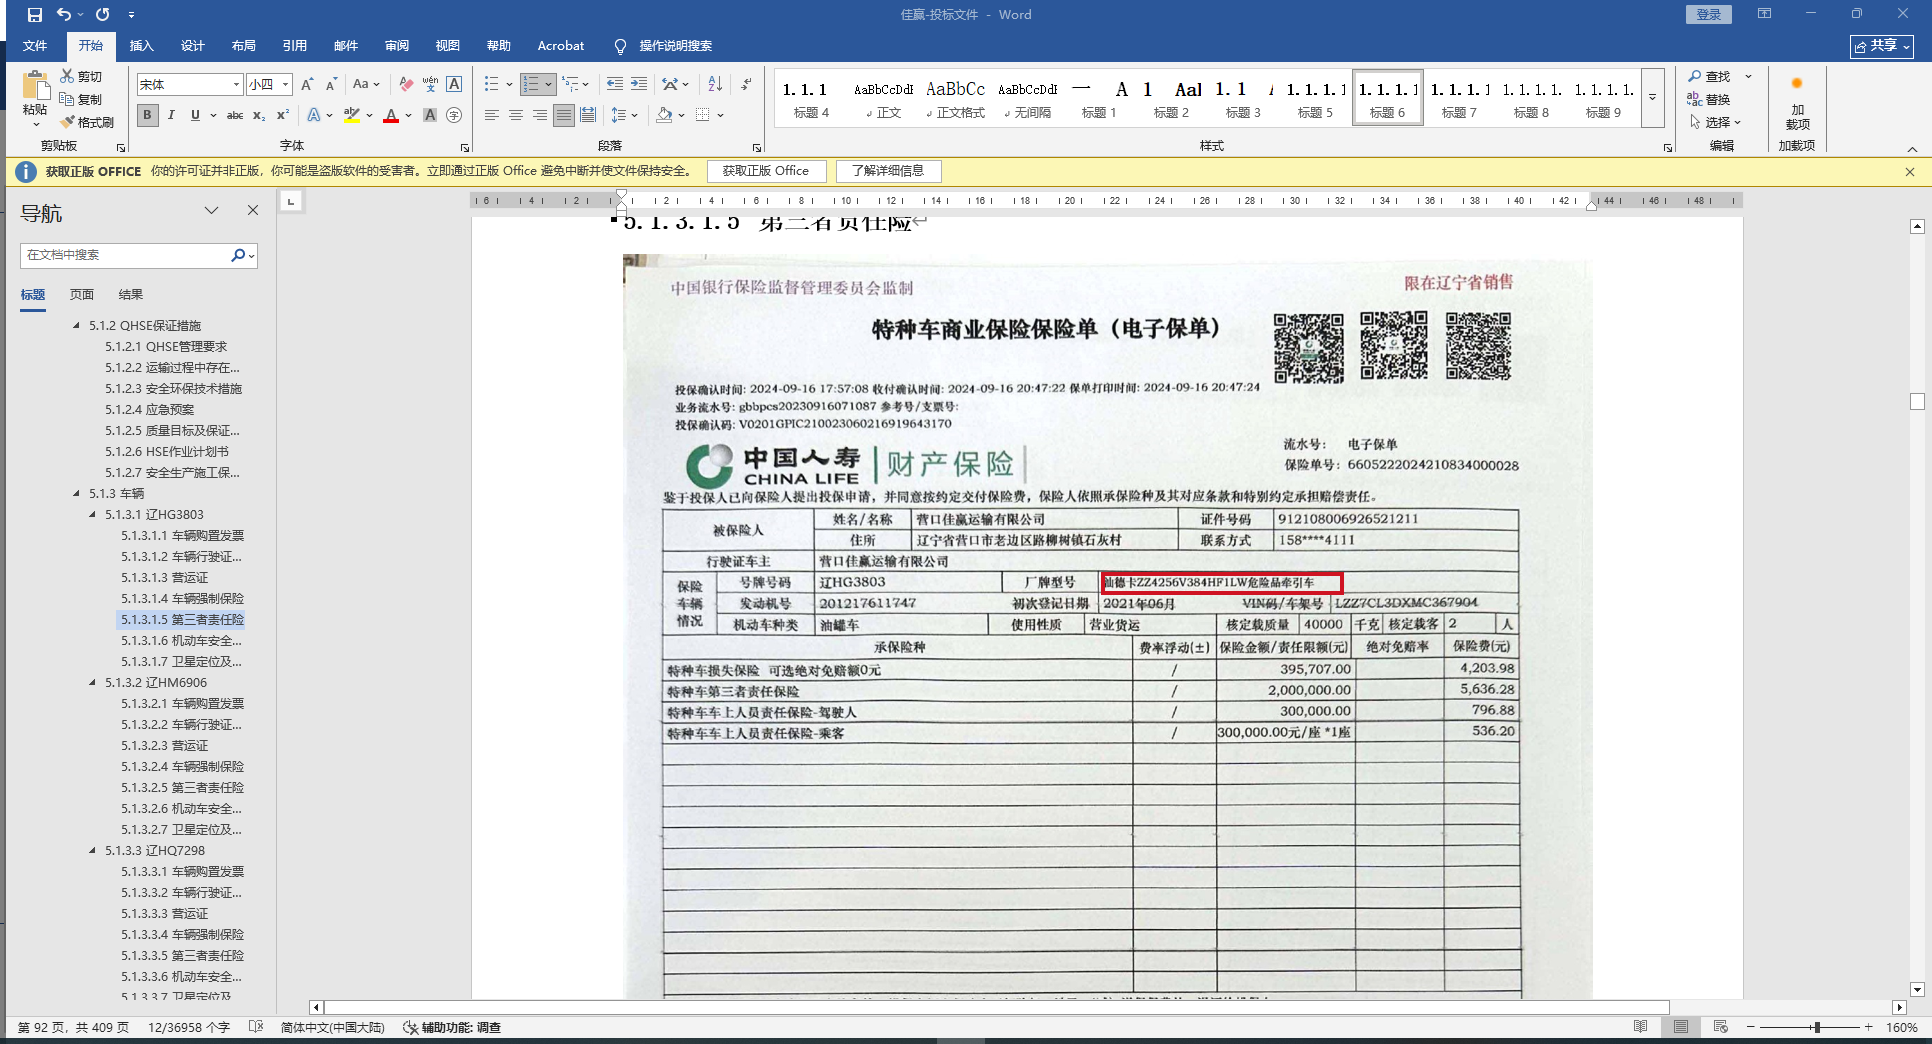Toggle italic formatting
The image size is (1932, 1044).
point(171,115)
